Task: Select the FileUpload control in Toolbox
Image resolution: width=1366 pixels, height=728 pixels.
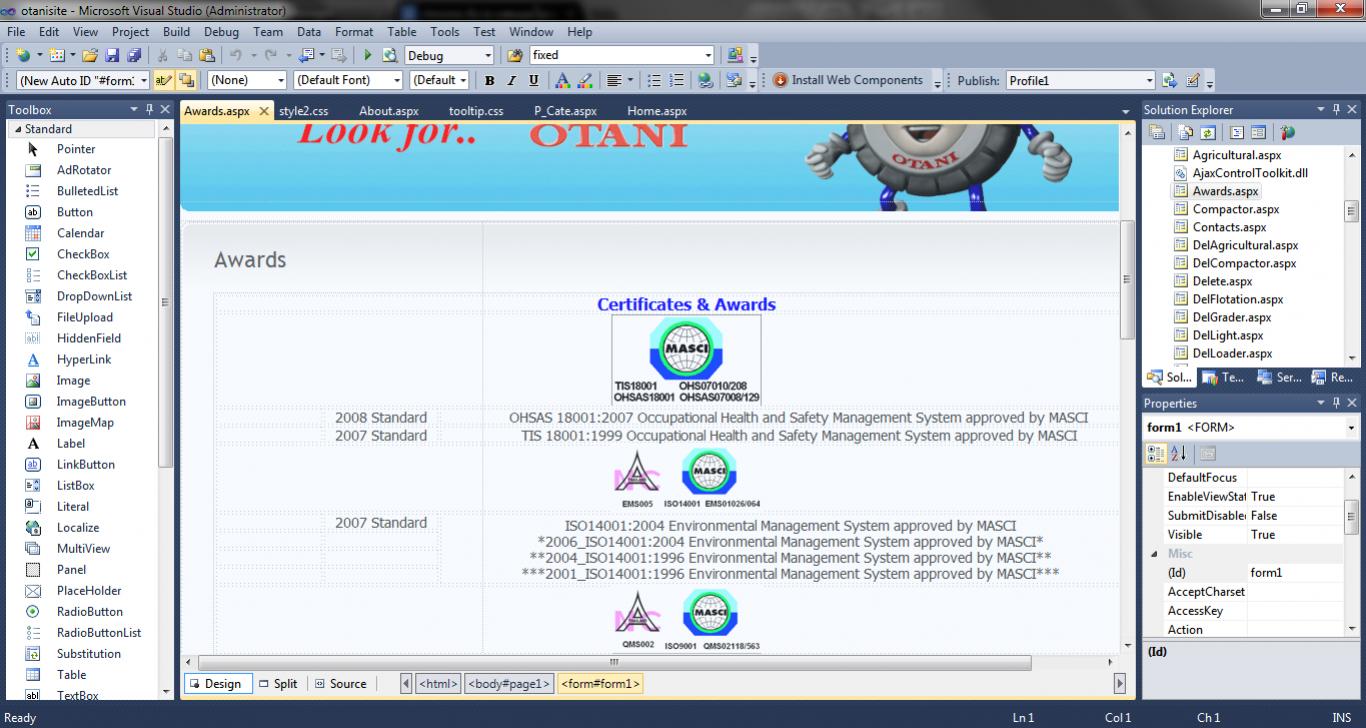Action: click(x=84, y=317)
